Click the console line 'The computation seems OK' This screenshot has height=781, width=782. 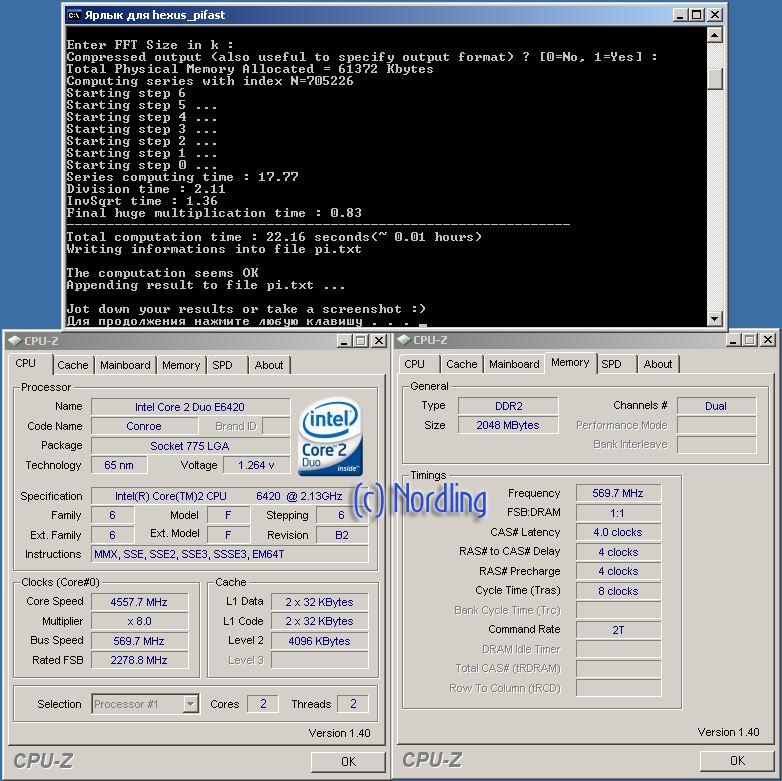(x=163, y=273)
